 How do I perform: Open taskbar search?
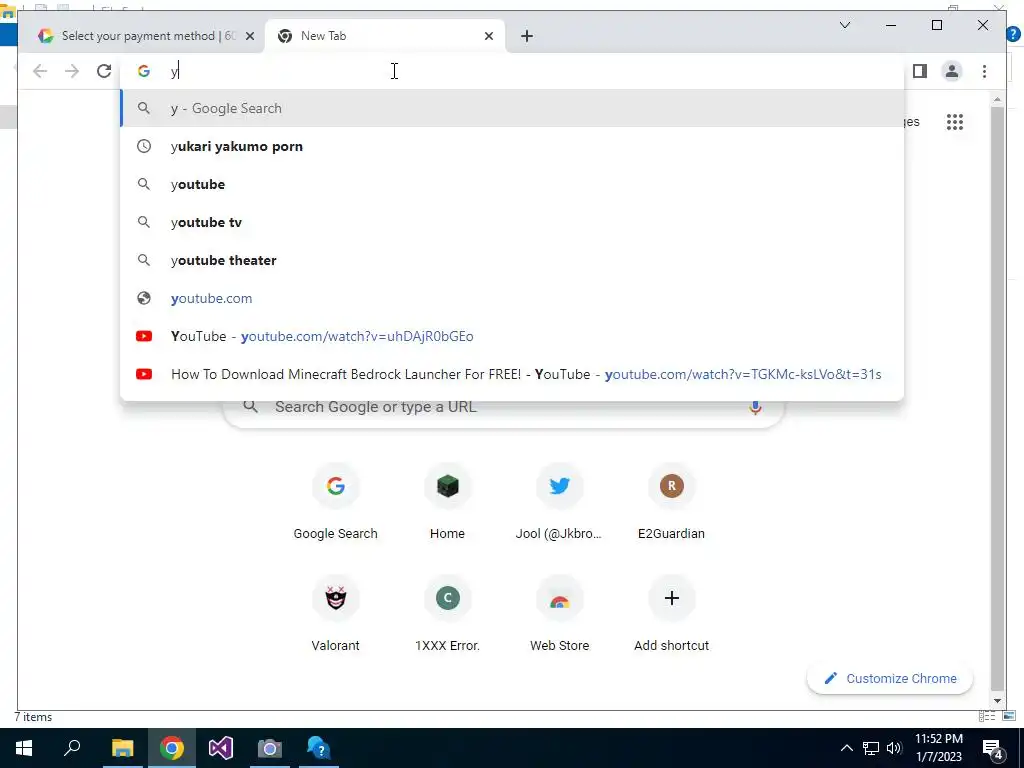coord(72,748)
